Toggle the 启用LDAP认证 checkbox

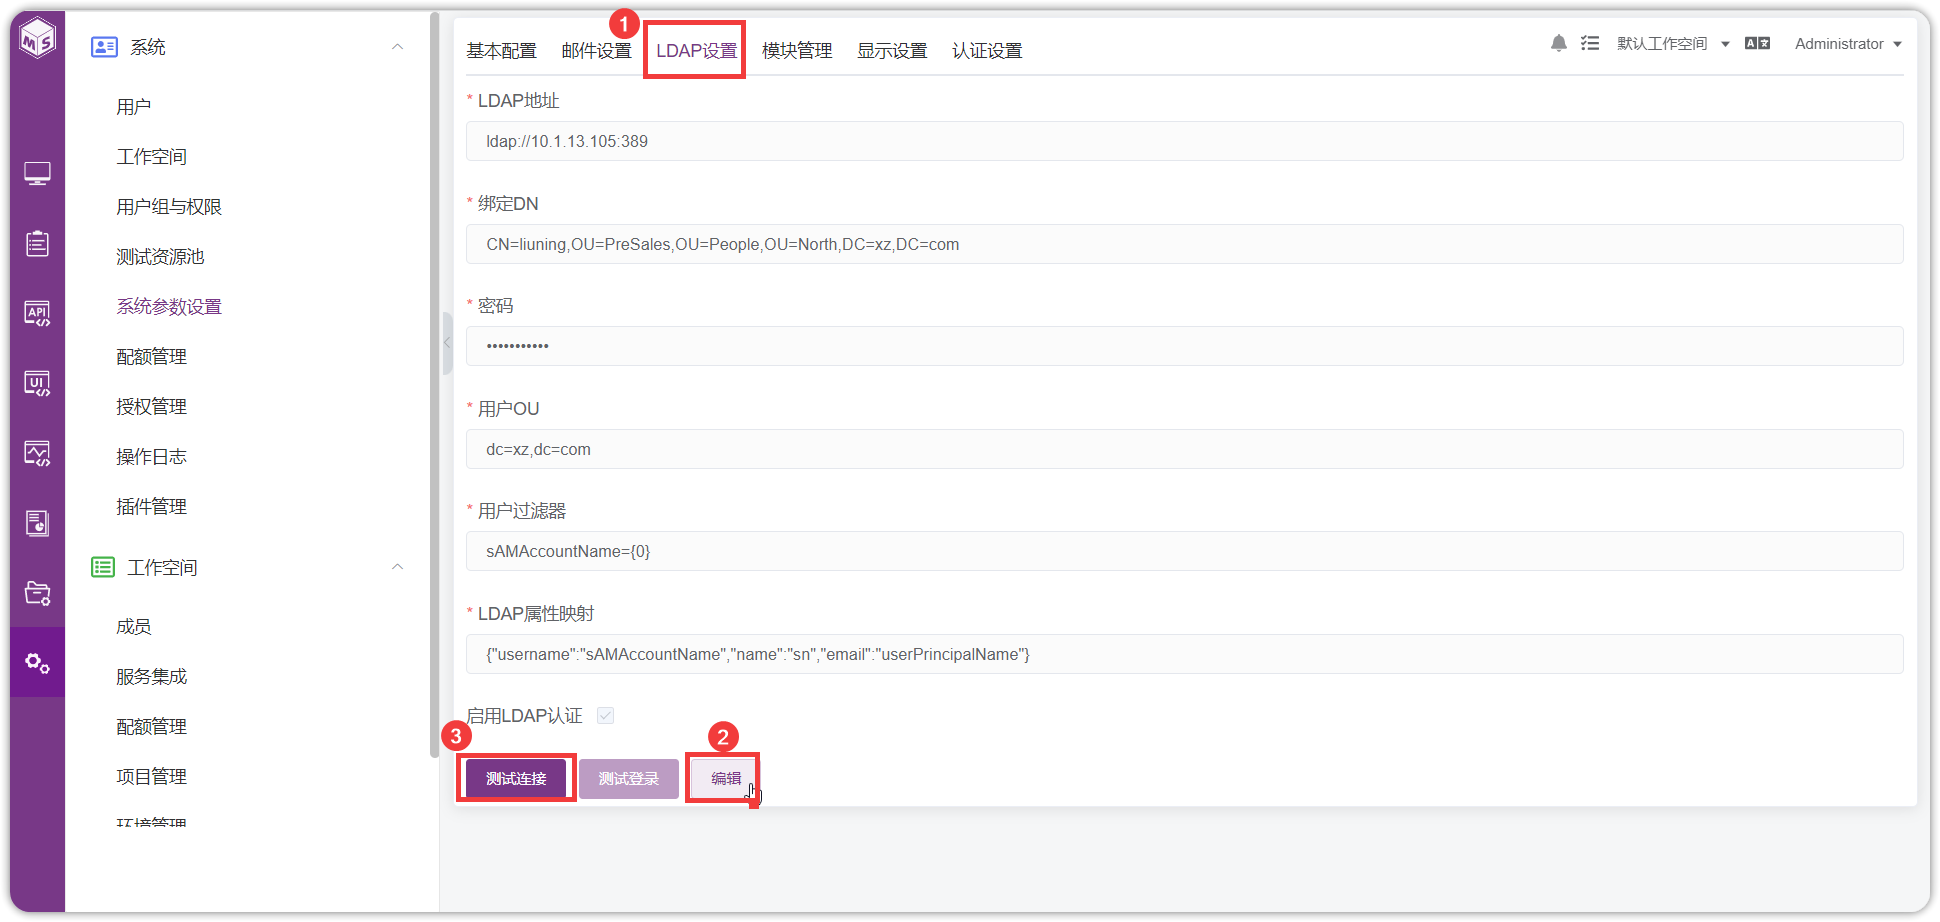point(605,715)
